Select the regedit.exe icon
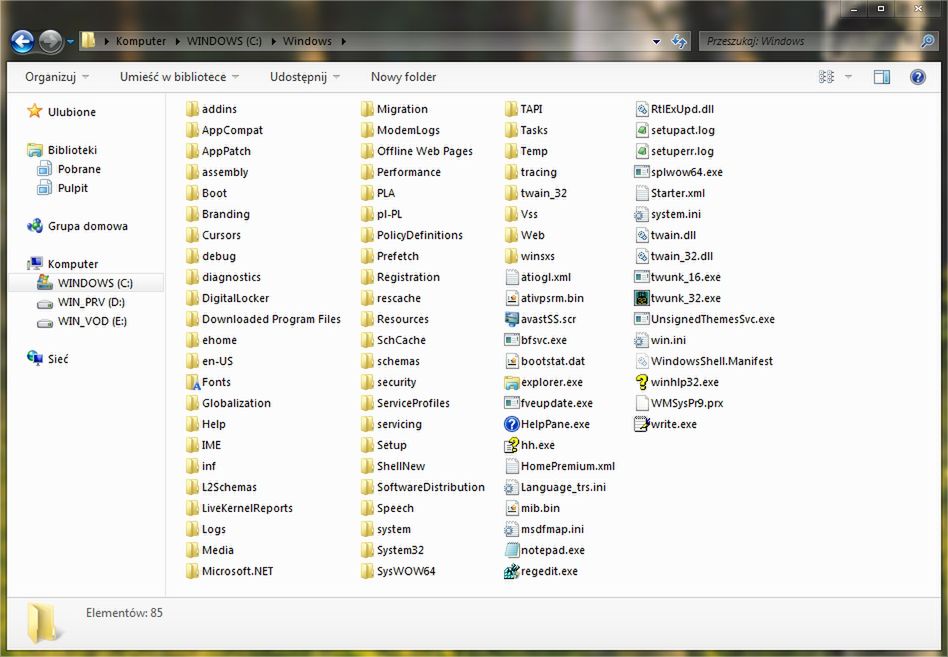The height and width of the screenshot is (657, 948). tap(511, 571)
